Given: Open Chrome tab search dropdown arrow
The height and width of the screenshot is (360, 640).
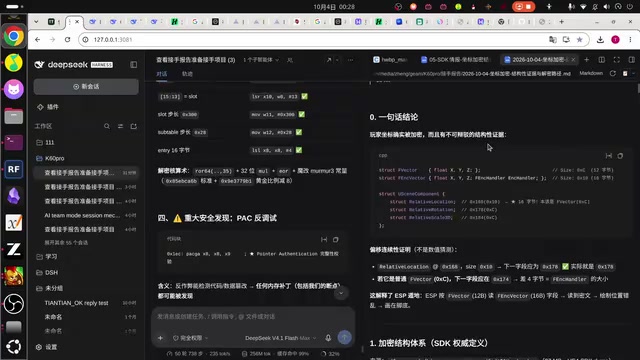Looking at the screenshot, I should click(36, 22).
